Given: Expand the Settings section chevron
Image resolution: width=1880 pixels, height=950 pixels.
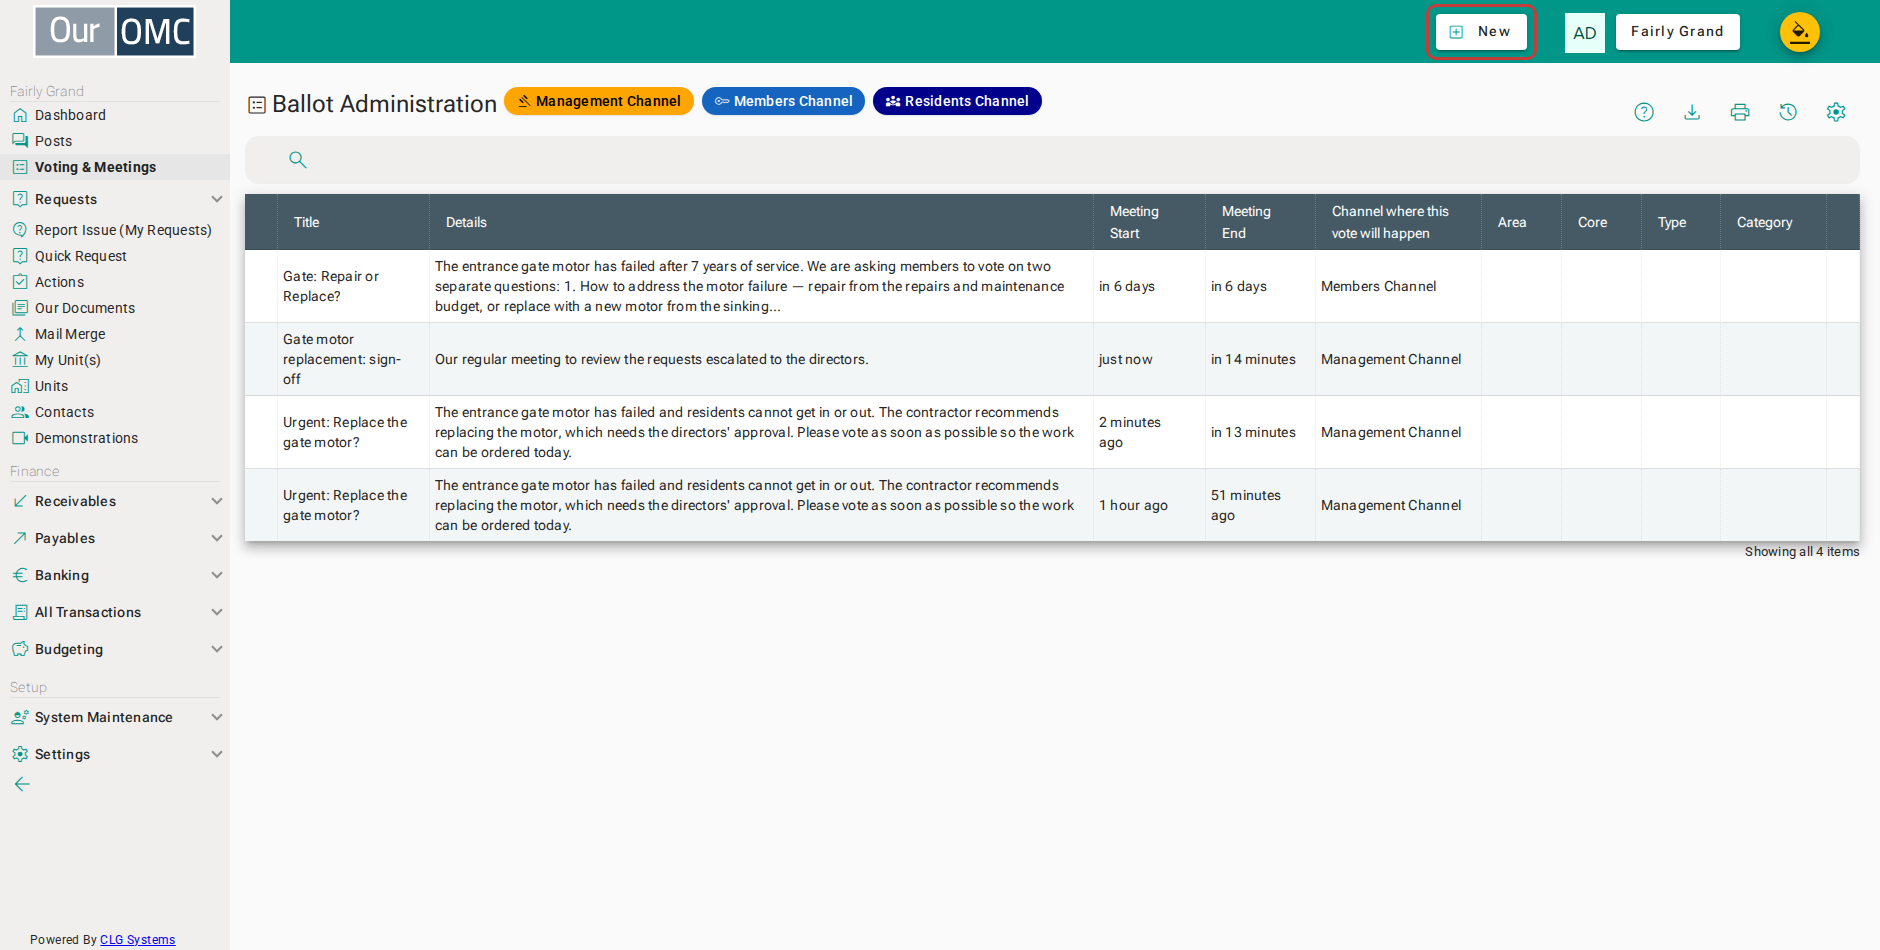Looking at the screenshot, I should (217, 754).
